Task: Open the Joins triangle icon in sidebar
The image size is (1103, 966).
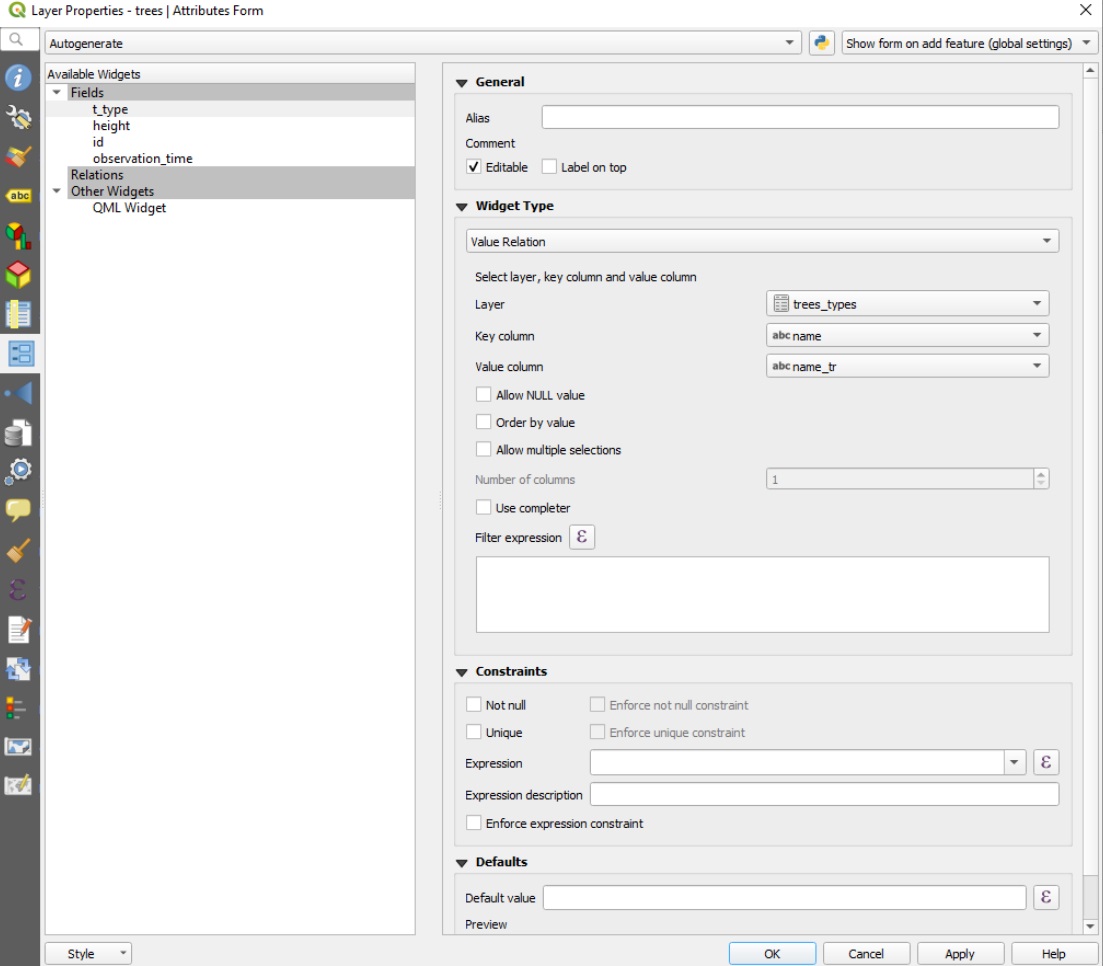Action: tap(19, 393)
